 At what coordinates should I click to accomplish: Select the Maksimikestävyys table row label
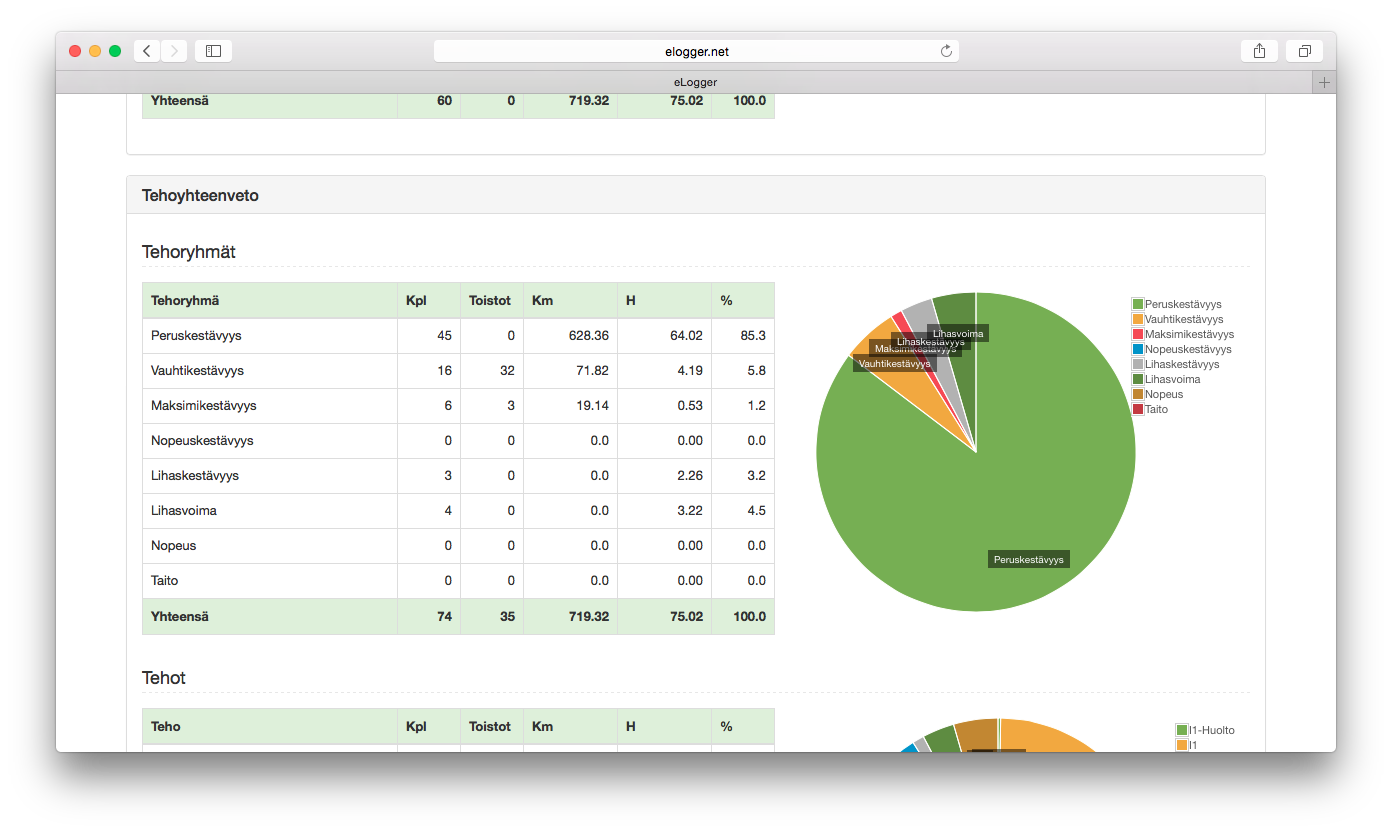(x=204, y=405)
